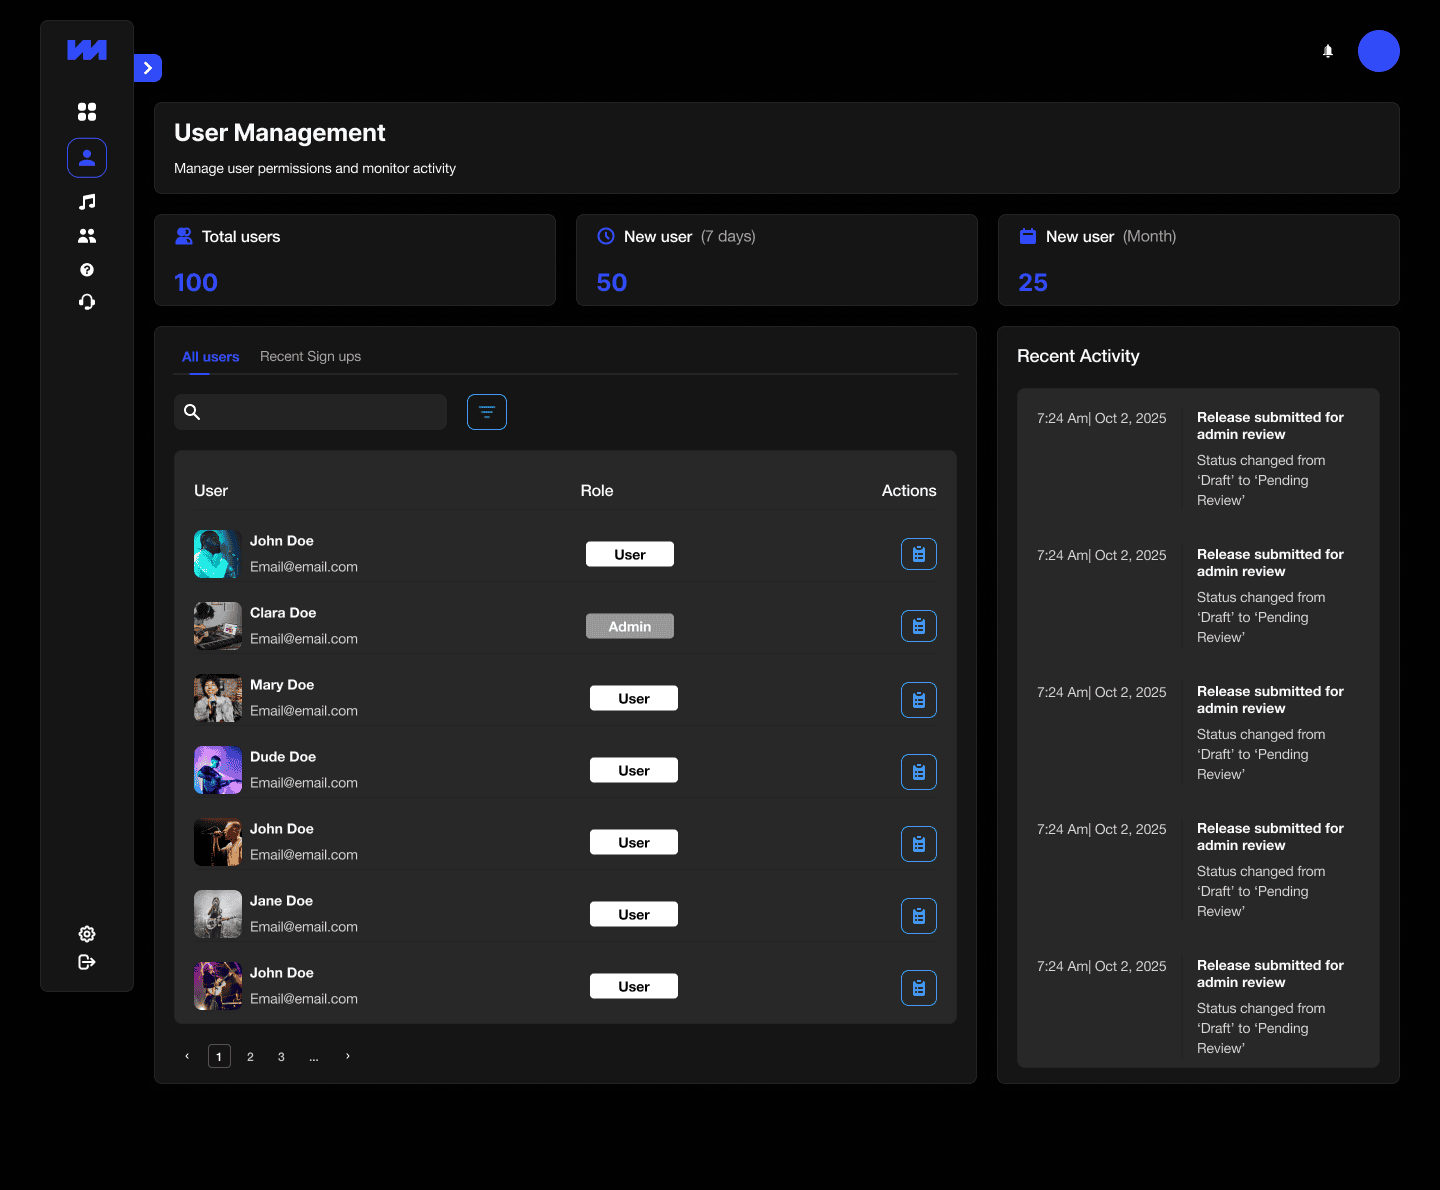This screenshot has width=1440, height=1190.
Task: Click the User column header
Action: (211, 491)
